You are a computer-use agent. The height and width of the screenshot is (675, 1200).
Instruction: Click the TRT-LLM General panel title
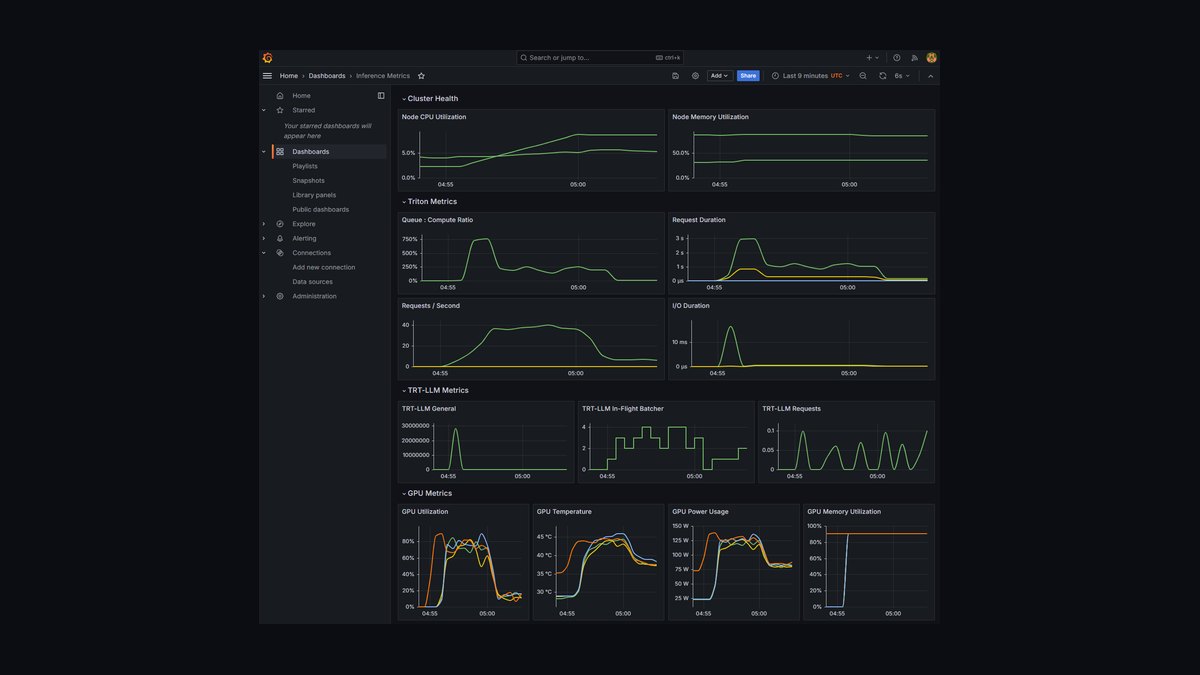[429, 409]
